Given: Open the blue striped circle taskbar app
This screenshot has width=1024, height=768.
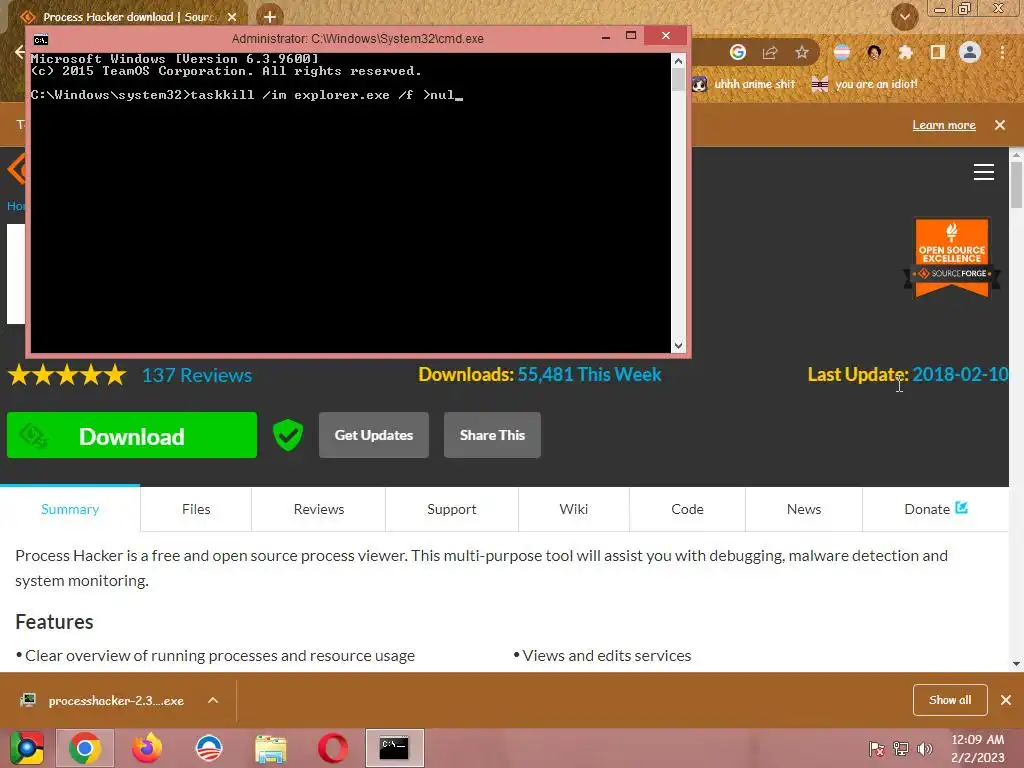Looking at the screenshot, I should point(209,748).
